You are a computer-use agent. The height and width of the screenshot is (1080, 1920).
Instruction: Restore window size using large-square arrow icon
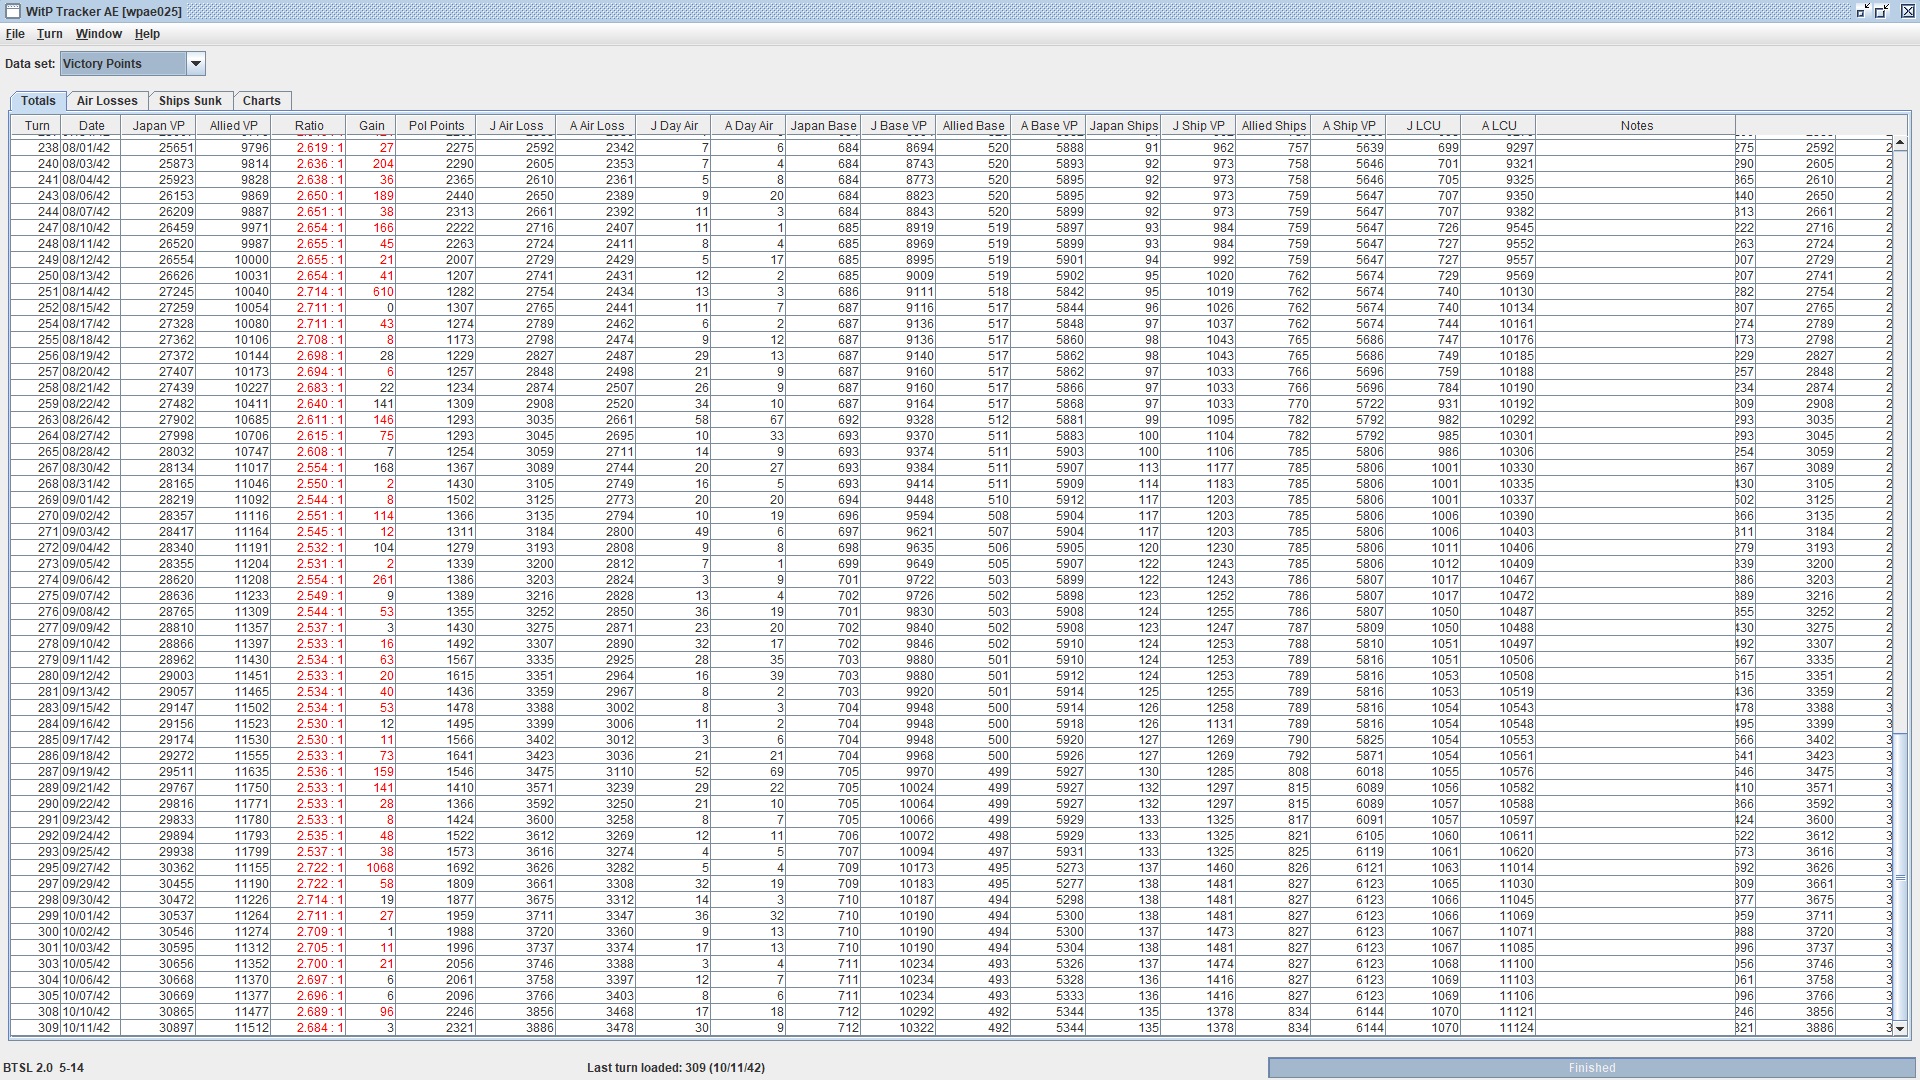pos(1881,11)
